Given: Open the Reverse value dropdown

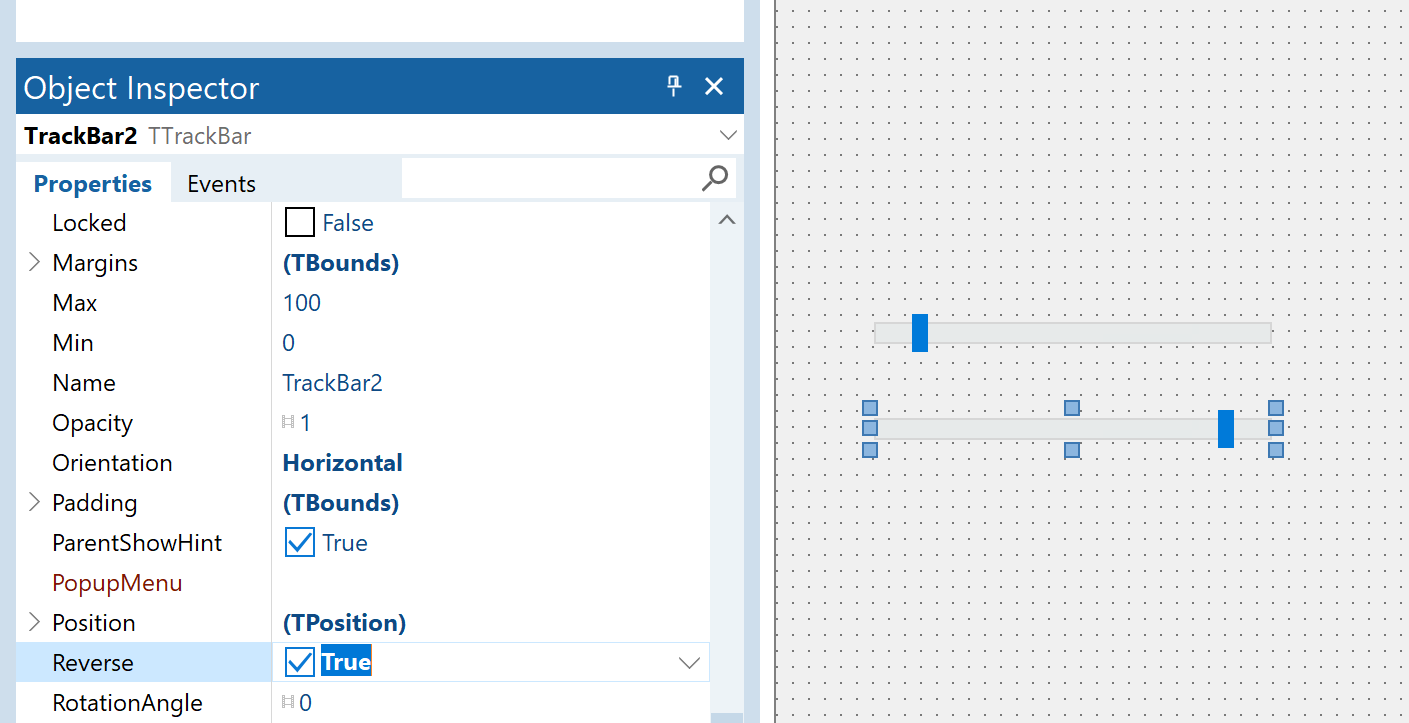Looking at the screenshot, I should (689, 663).
